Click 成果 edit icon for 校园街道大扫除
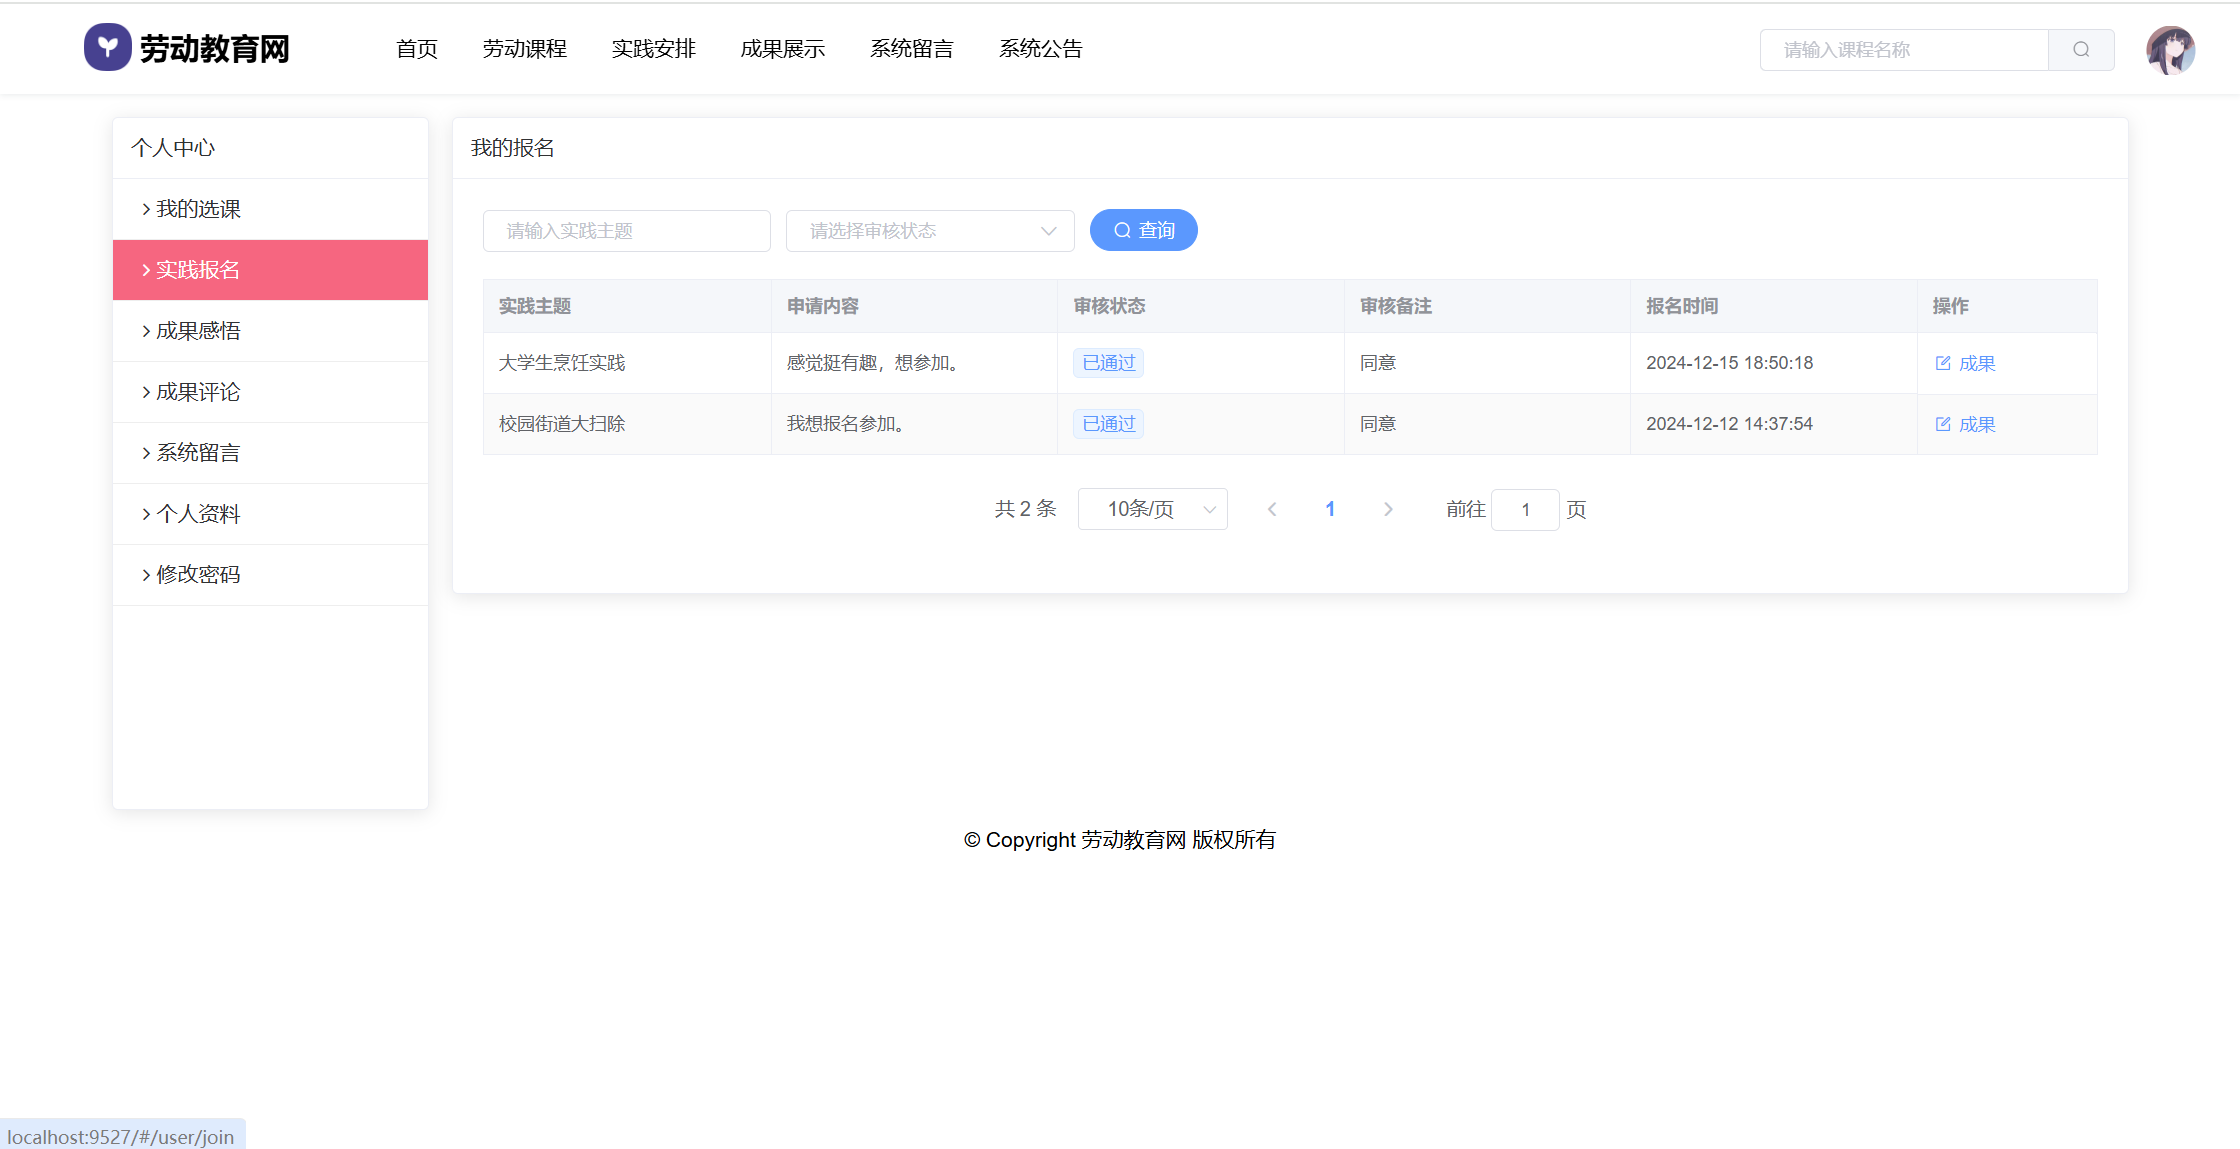The width and height of the screenshot is (2240, 1149). pyautogui.click(x=1943, y=425)
